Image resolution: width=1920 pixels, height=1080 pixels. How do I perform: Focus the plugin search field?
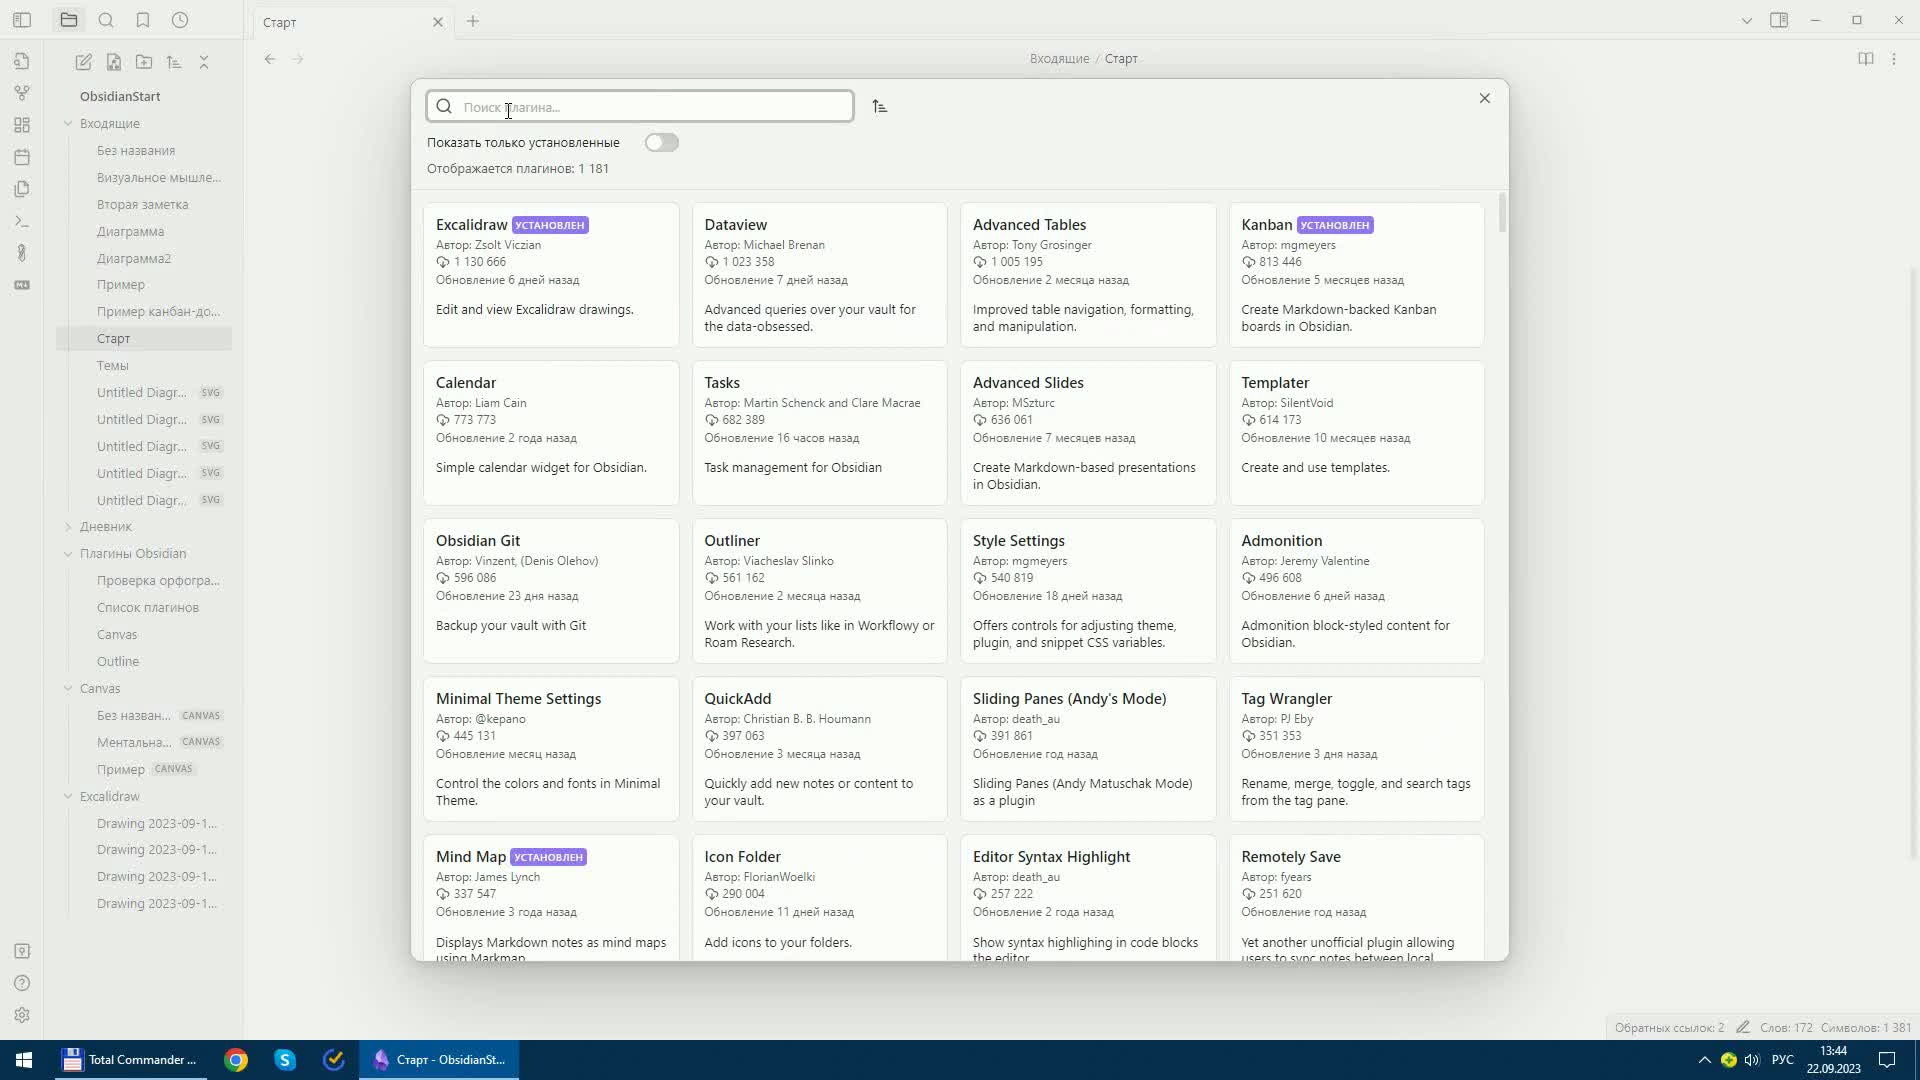[x=640, y=106]
